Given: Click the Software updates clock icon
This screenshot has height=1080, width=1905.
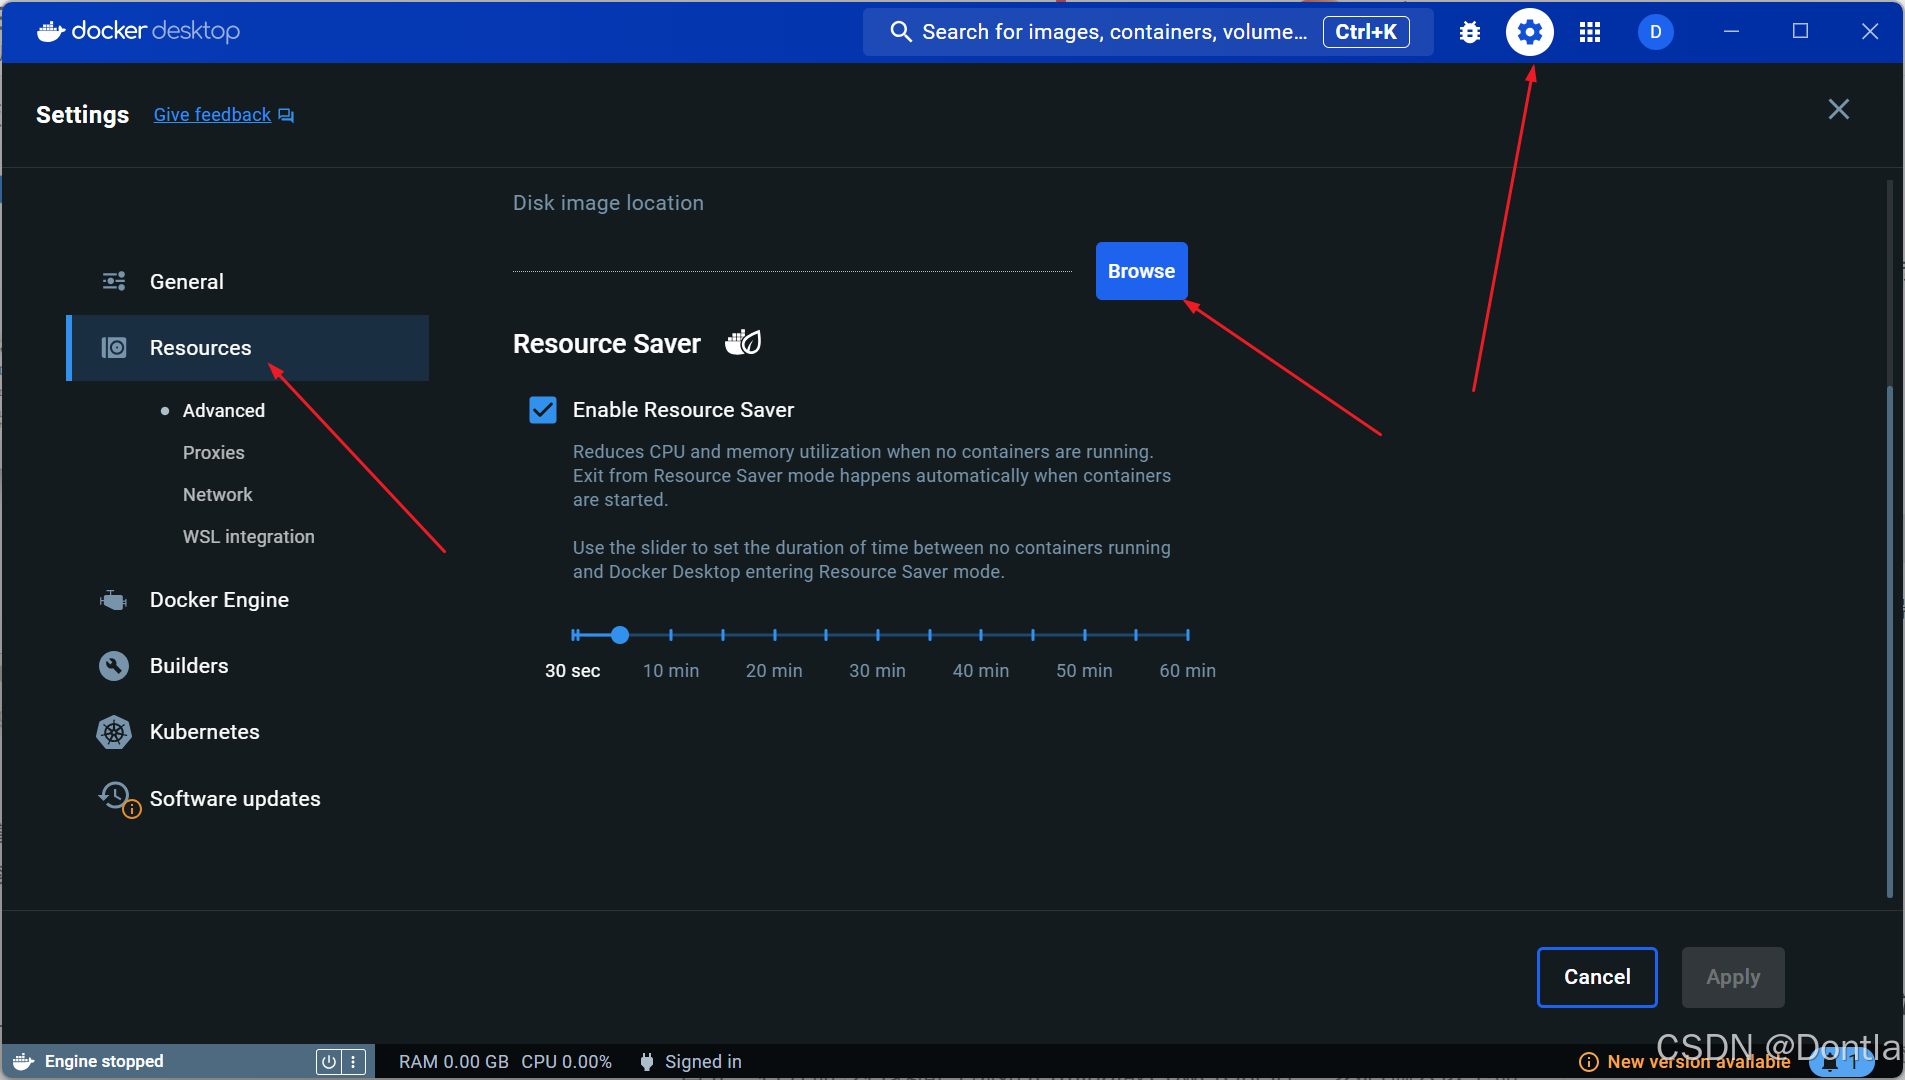Looking at the screenshot, I should click(x=117, y=798).
